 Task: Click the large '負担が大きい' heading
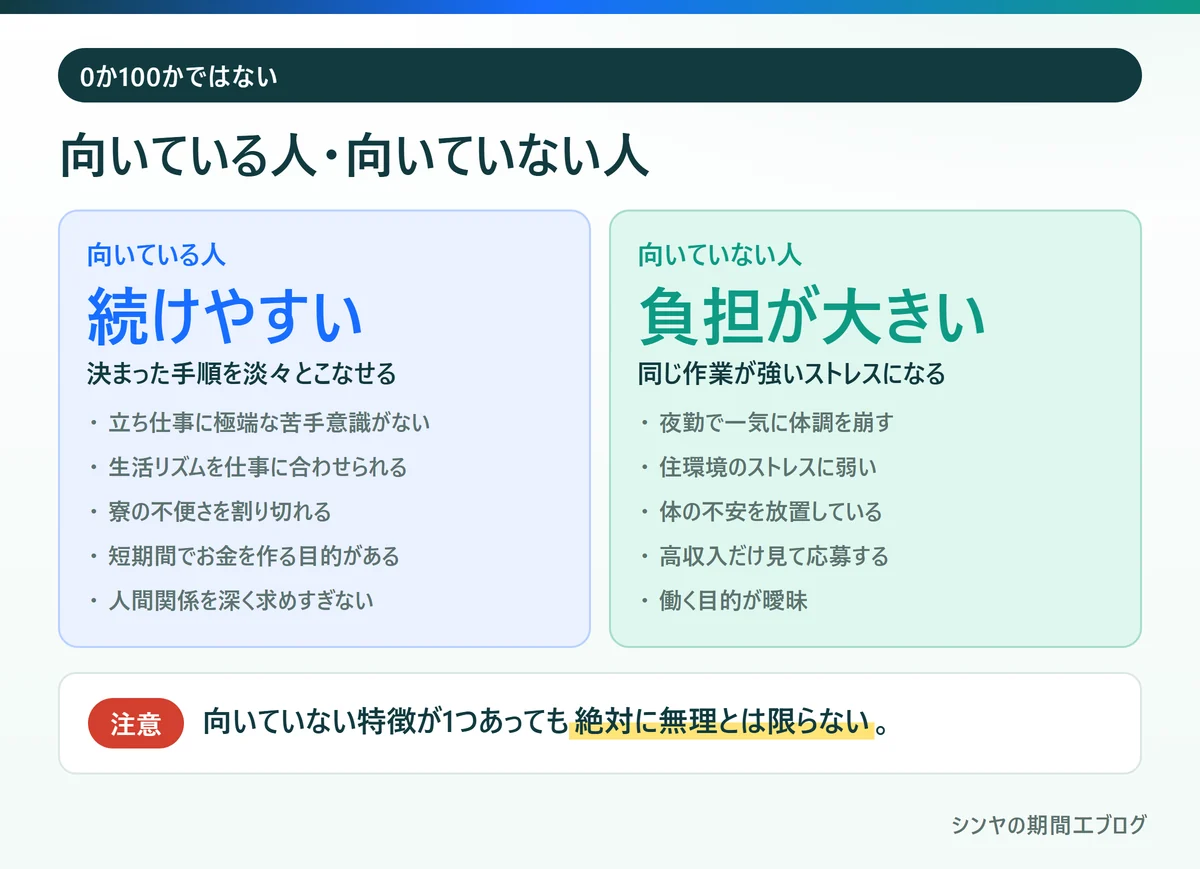click(x=813, y=316)
